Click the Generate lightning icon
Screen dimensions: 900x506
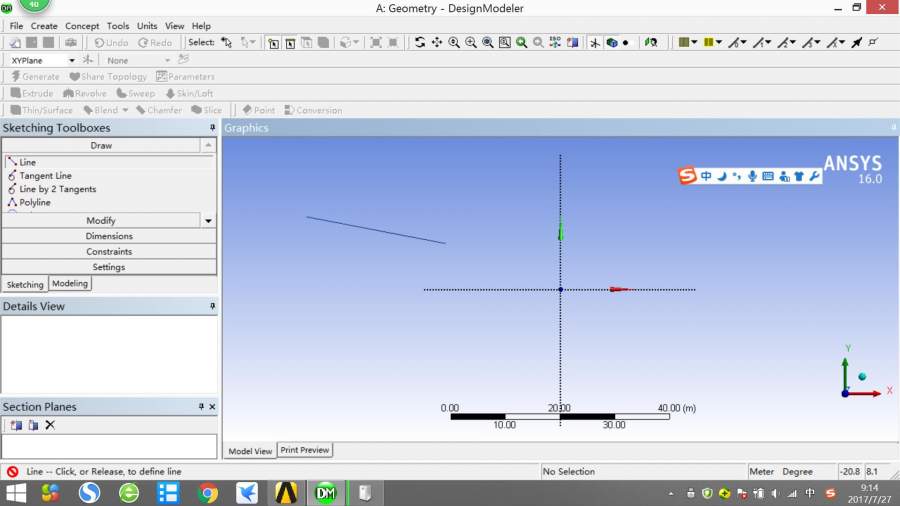pyautogui.click(x=15, y=76)
